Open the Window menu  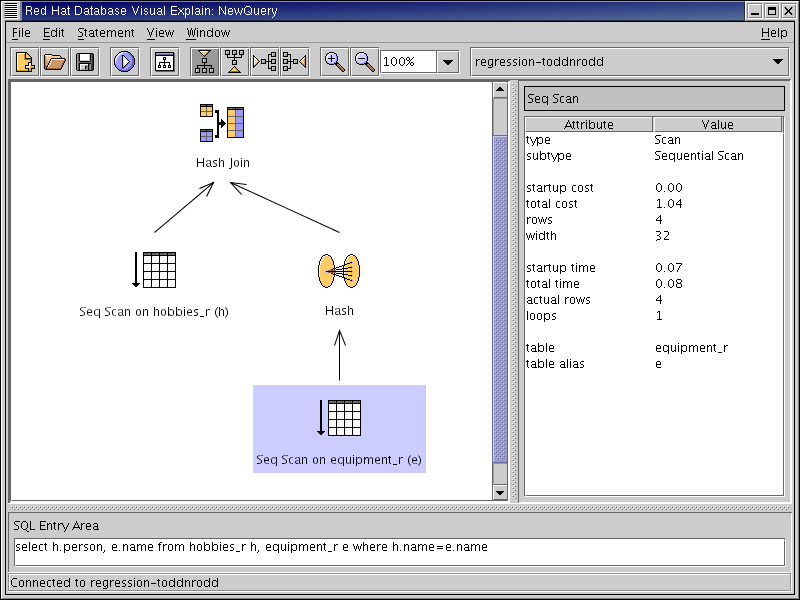(208, 33)
